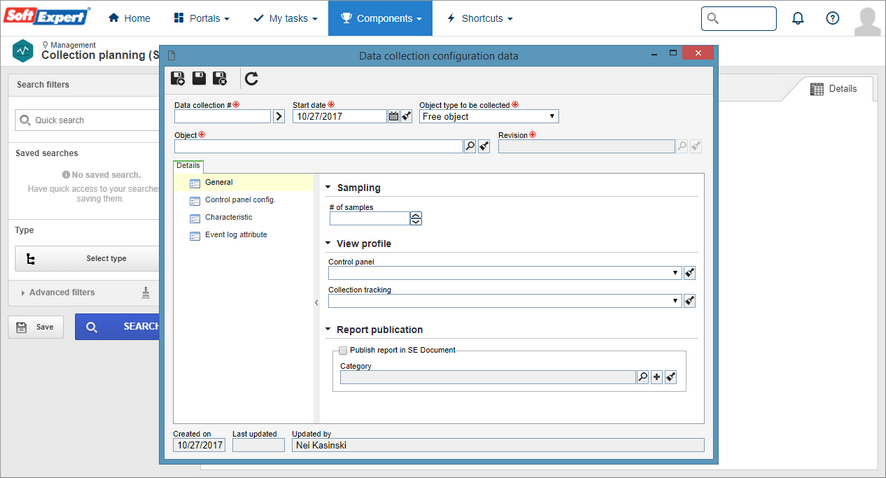This screenshot has height=478, width=886.
Task: Collapse the View profile section
Action: click(x=328, y=243)
